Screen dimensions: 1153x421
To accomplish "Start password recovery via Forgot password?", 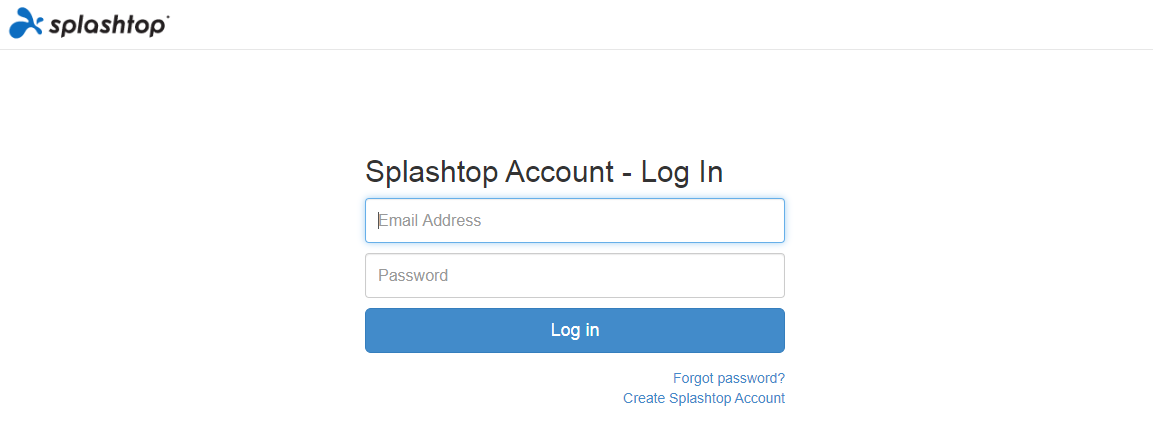I will [x=728, y=378].
